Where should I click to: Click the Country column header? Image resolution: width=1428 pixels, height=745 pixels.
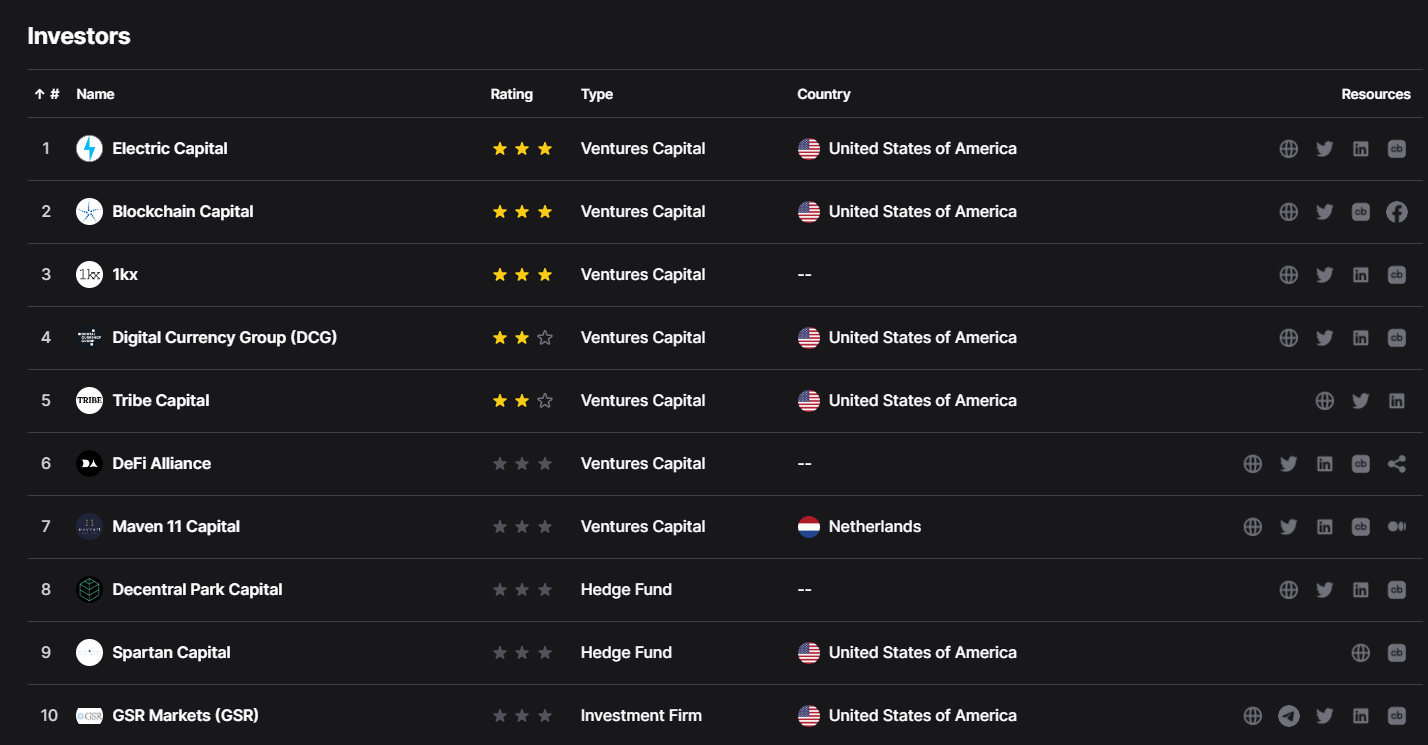point(823,94)
